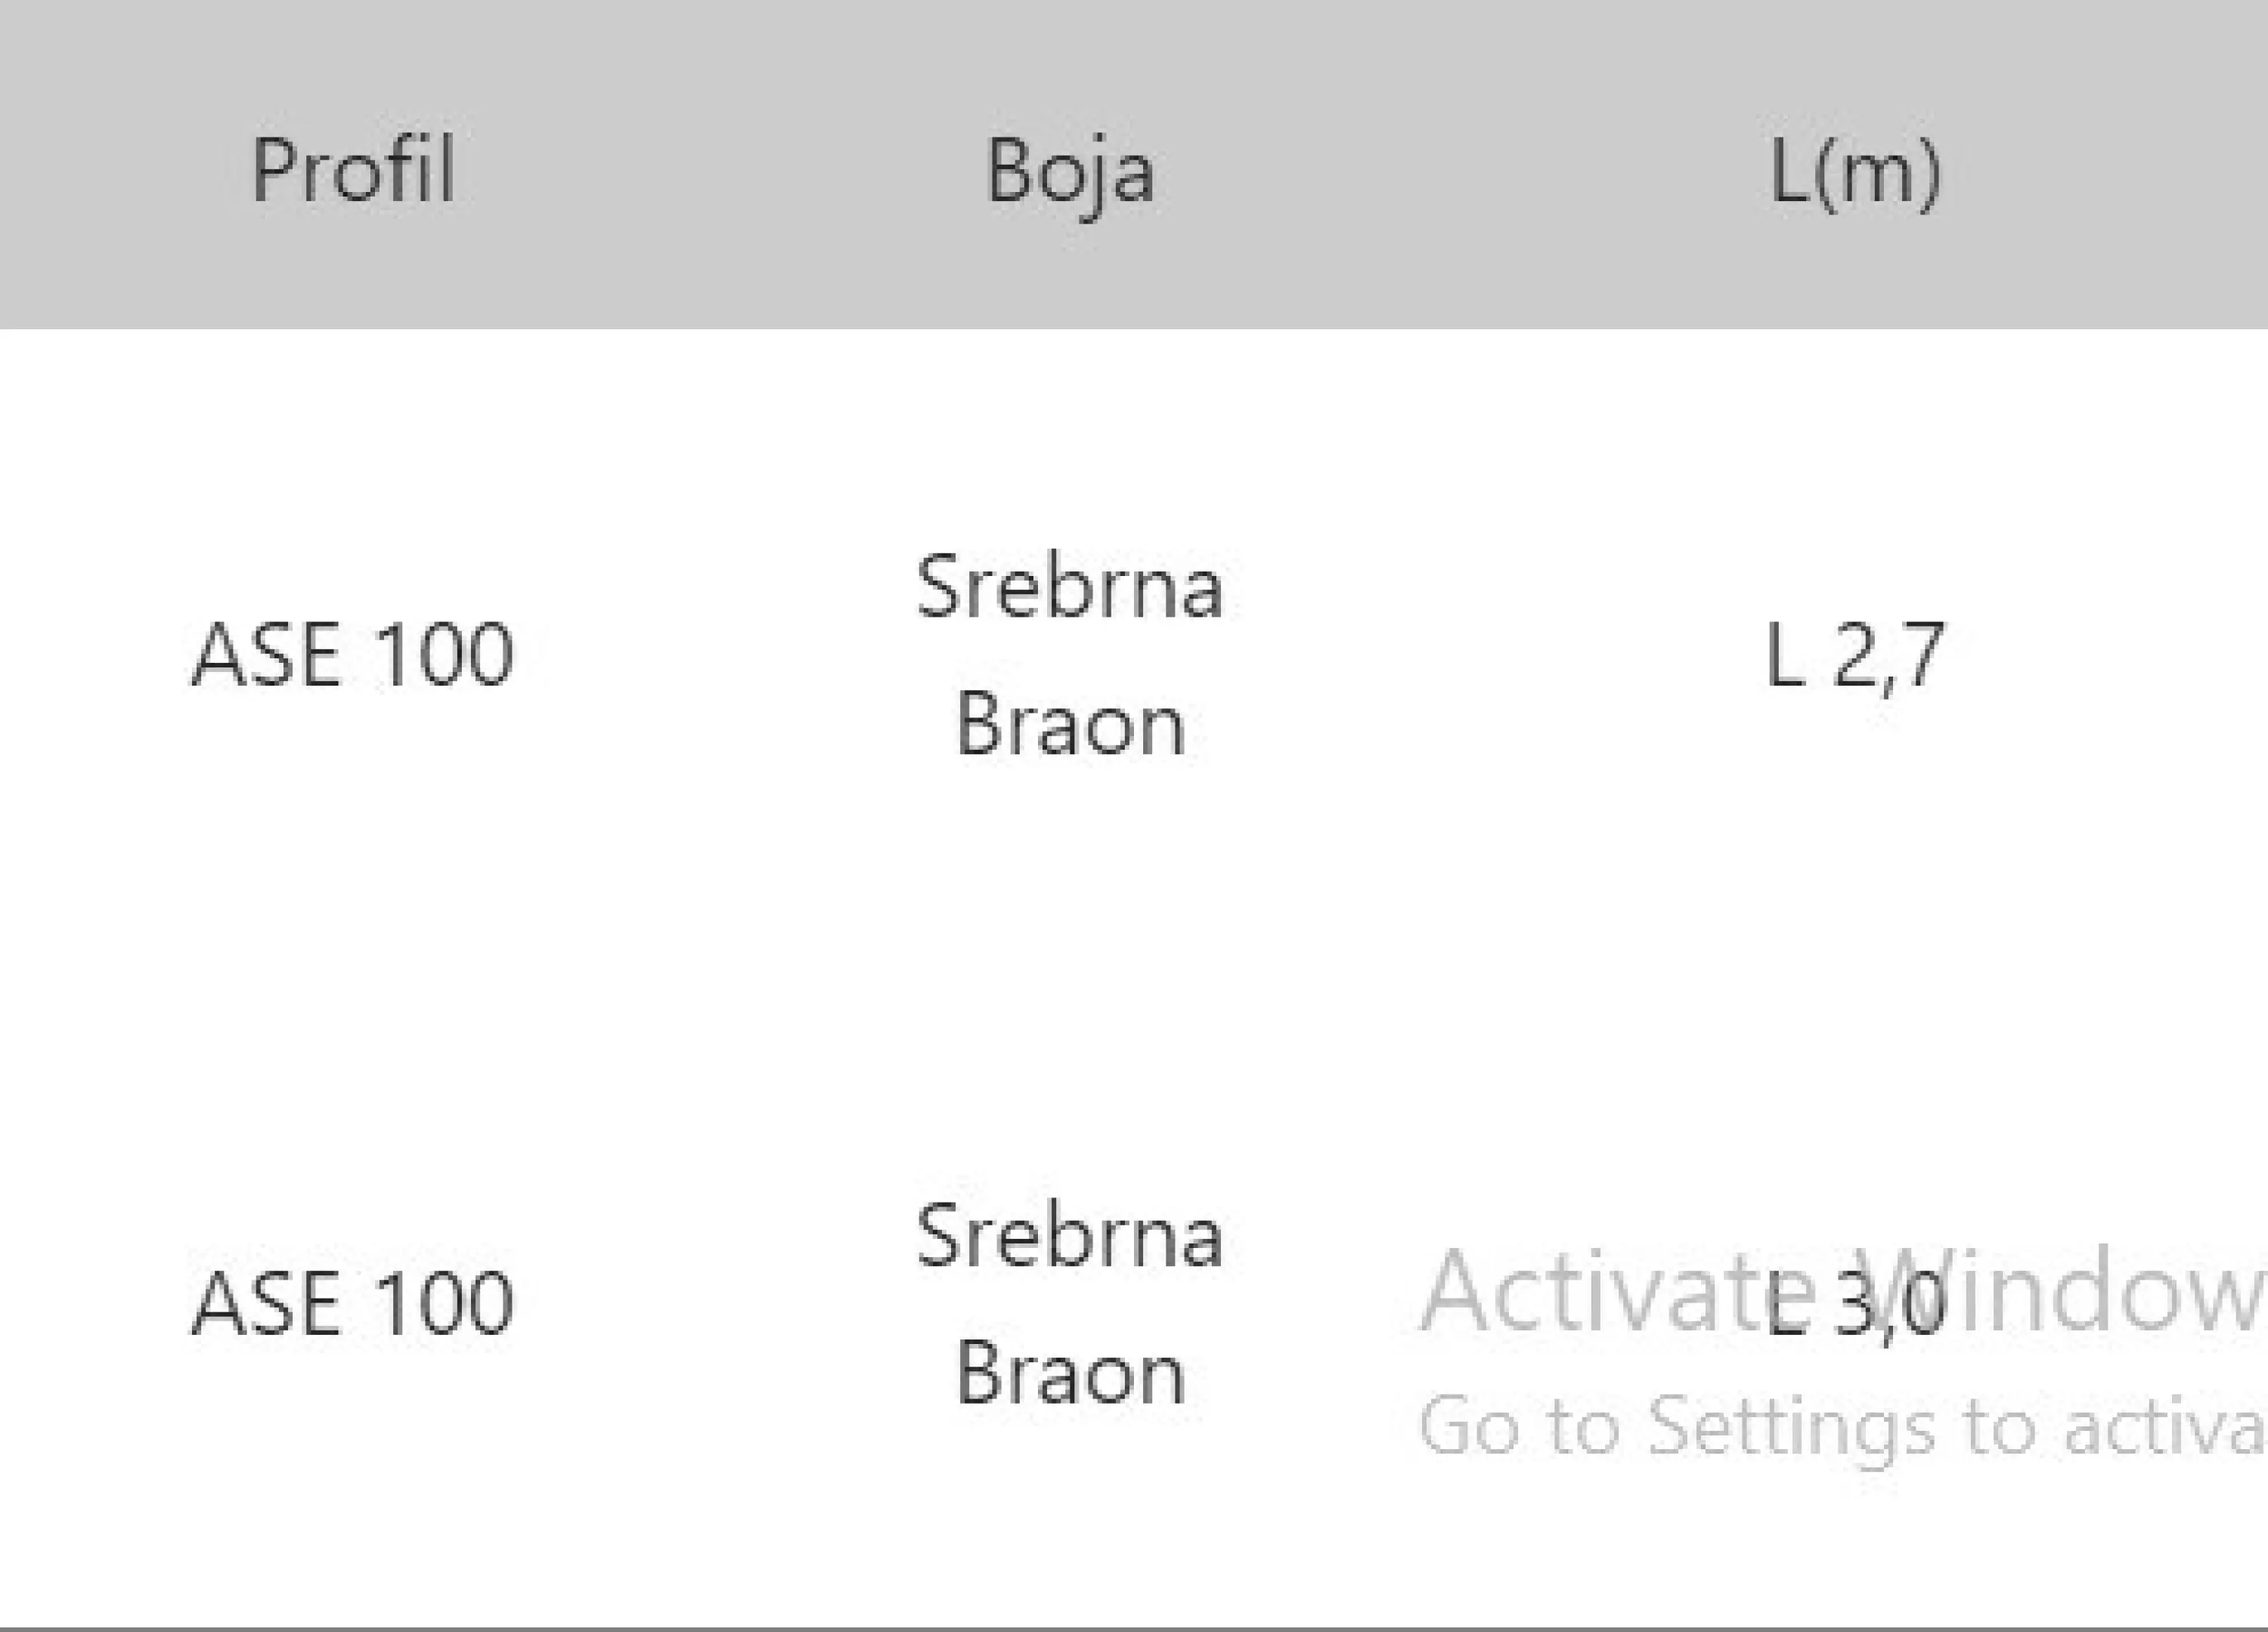Click the gray header space between Boja and L(m)

[1460, 165]
